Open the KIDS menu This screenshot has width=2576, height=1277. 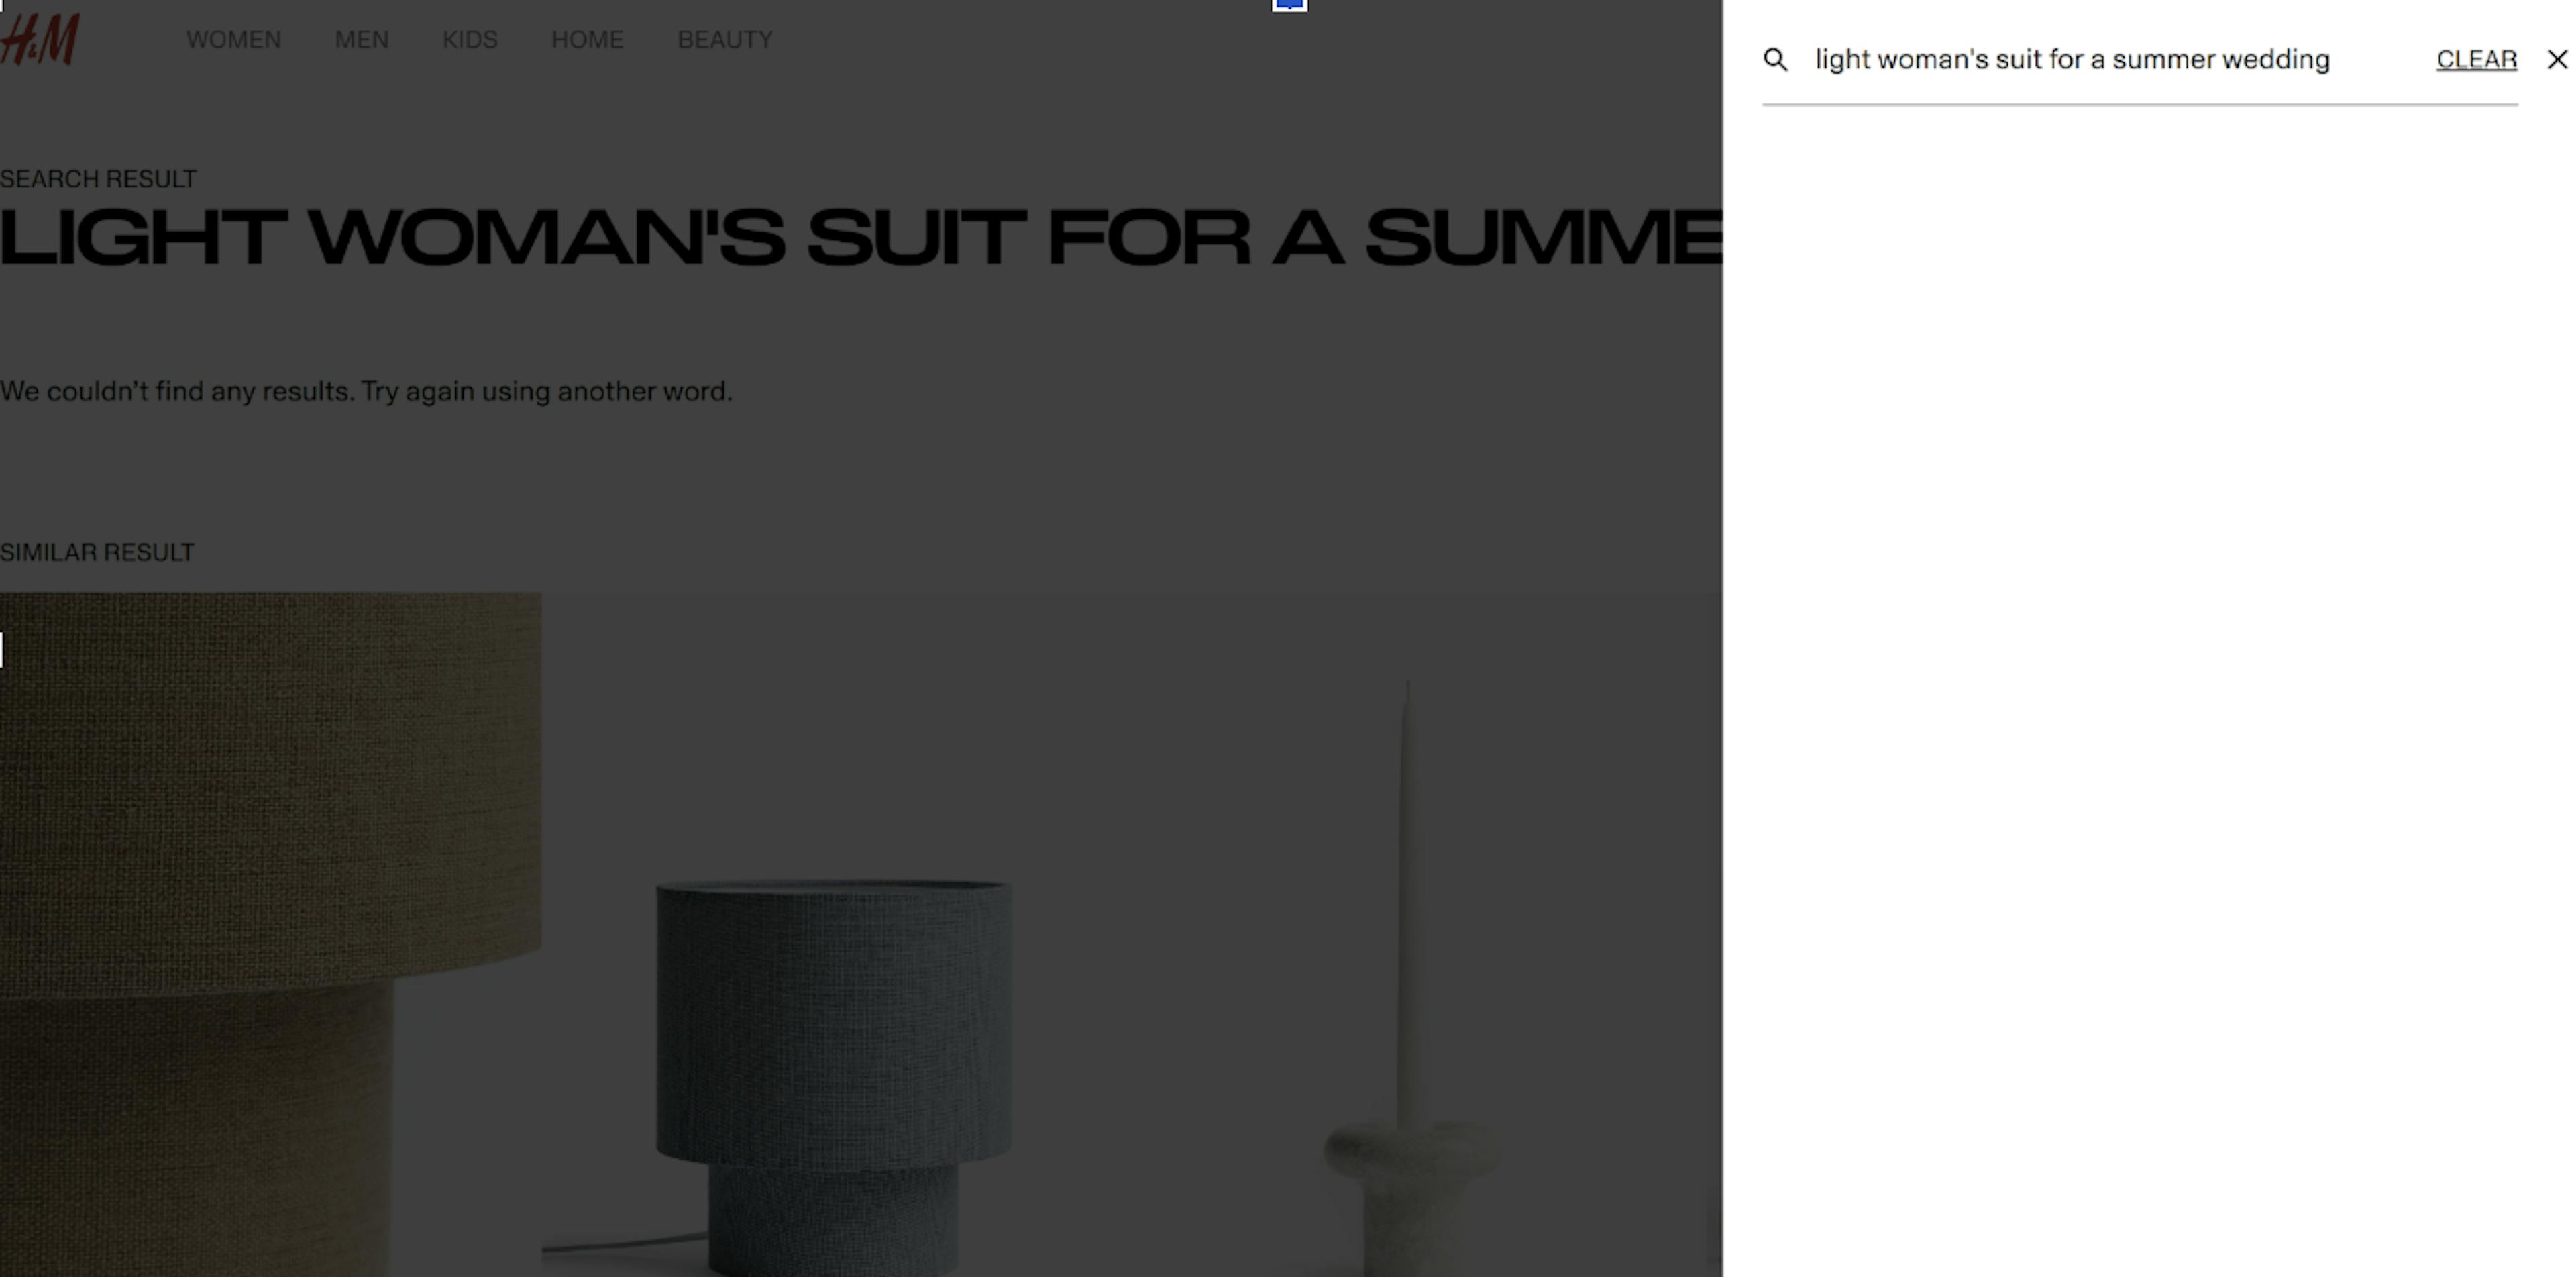[470, 40]
